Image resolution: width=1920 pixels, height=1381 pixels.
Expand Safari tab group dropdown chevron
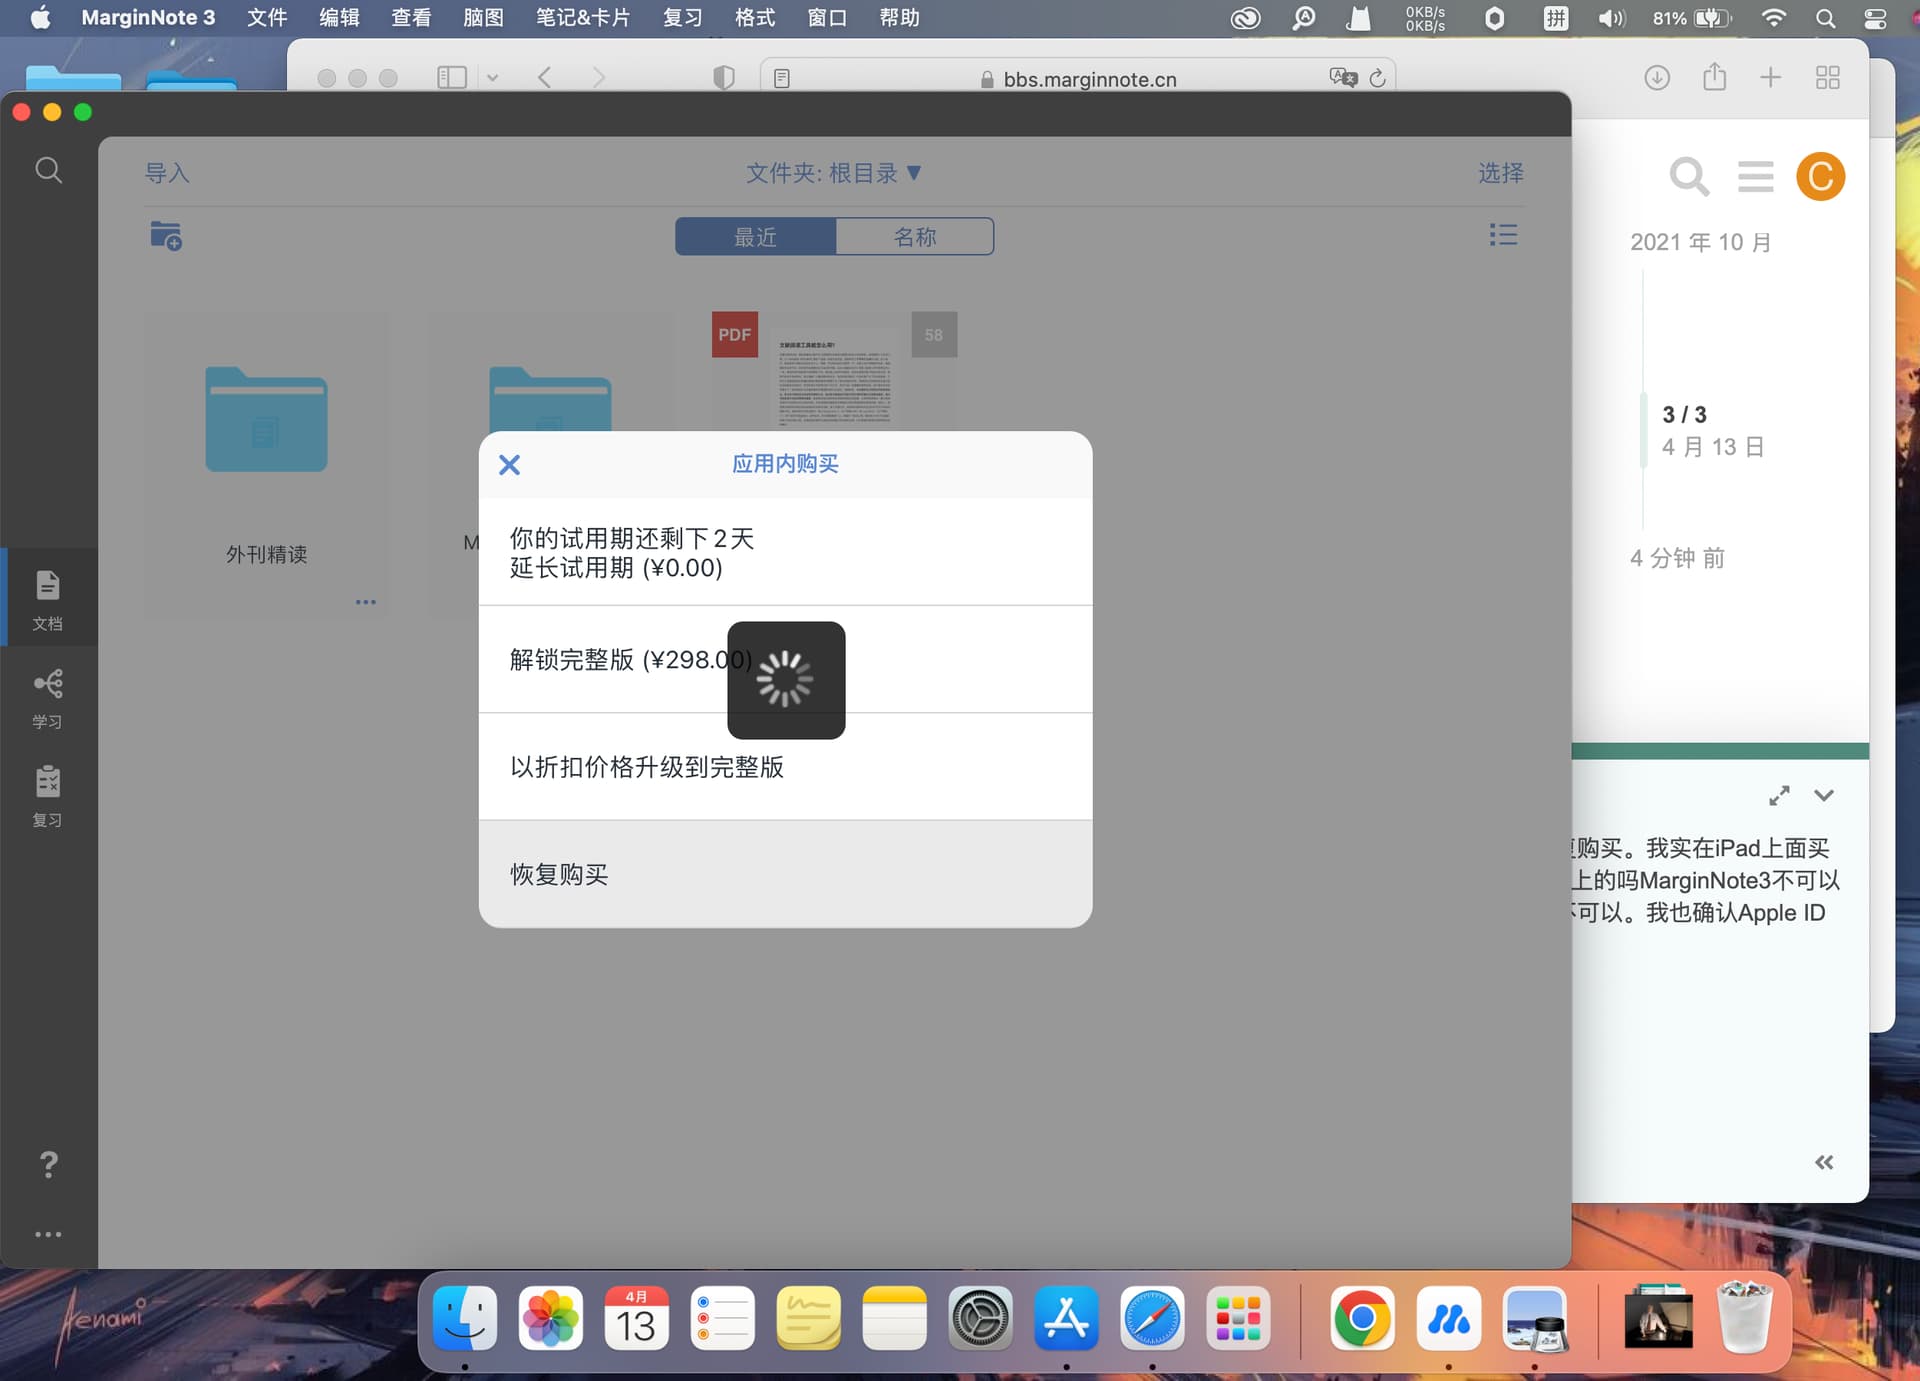[492, 78]
